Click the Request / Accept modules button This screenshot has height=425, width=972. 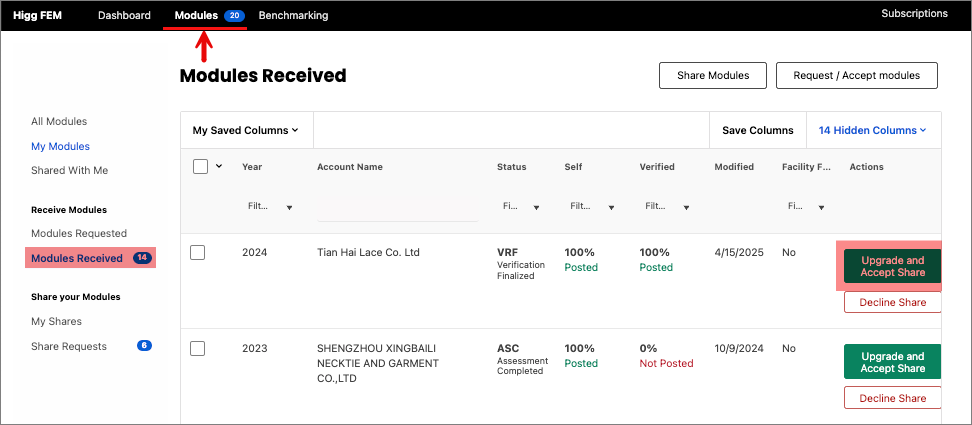coord(856,75)
